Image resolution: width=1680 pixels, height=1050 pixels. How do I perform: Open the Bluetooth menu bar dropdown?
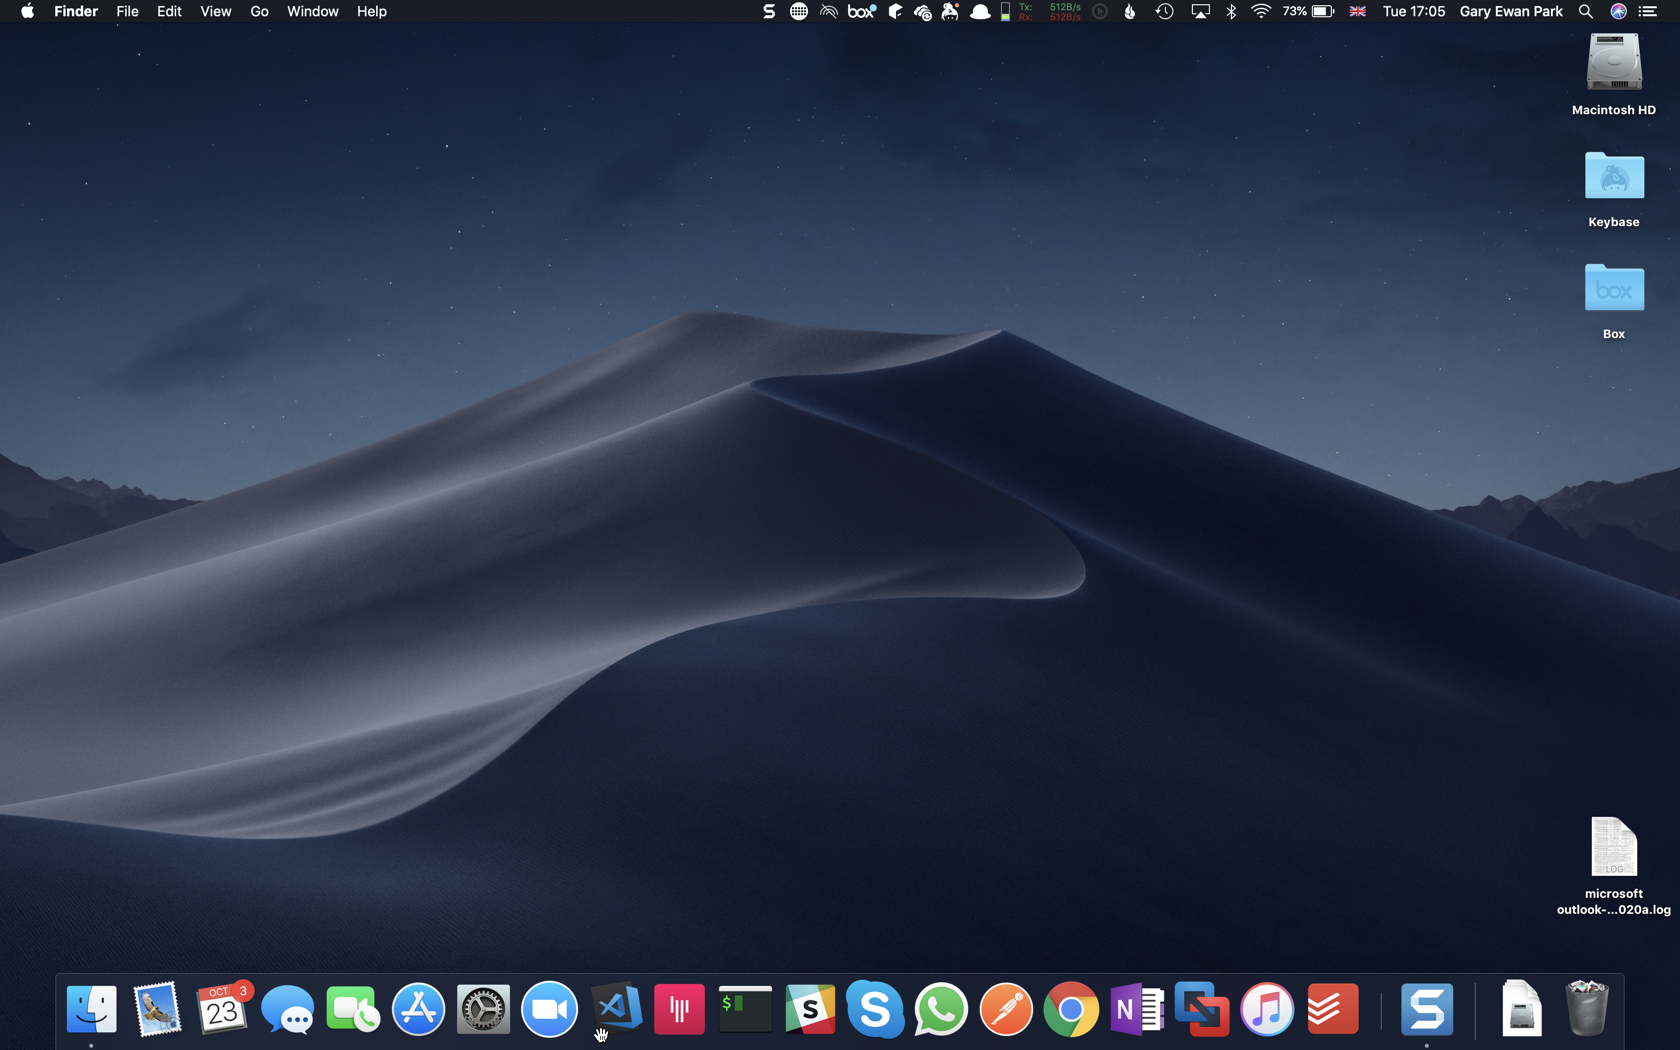[1232, 12]
